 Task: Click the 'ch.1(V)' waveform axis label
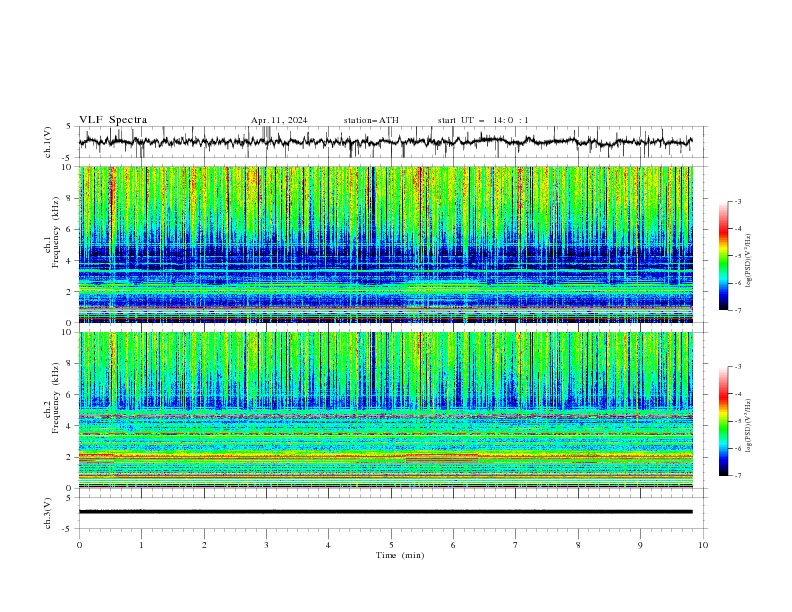tap(48, 142)
